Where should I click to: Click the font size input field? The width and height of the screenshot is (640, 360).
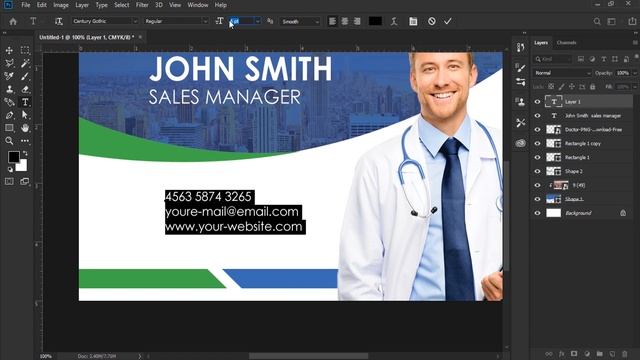click(241, 21)
